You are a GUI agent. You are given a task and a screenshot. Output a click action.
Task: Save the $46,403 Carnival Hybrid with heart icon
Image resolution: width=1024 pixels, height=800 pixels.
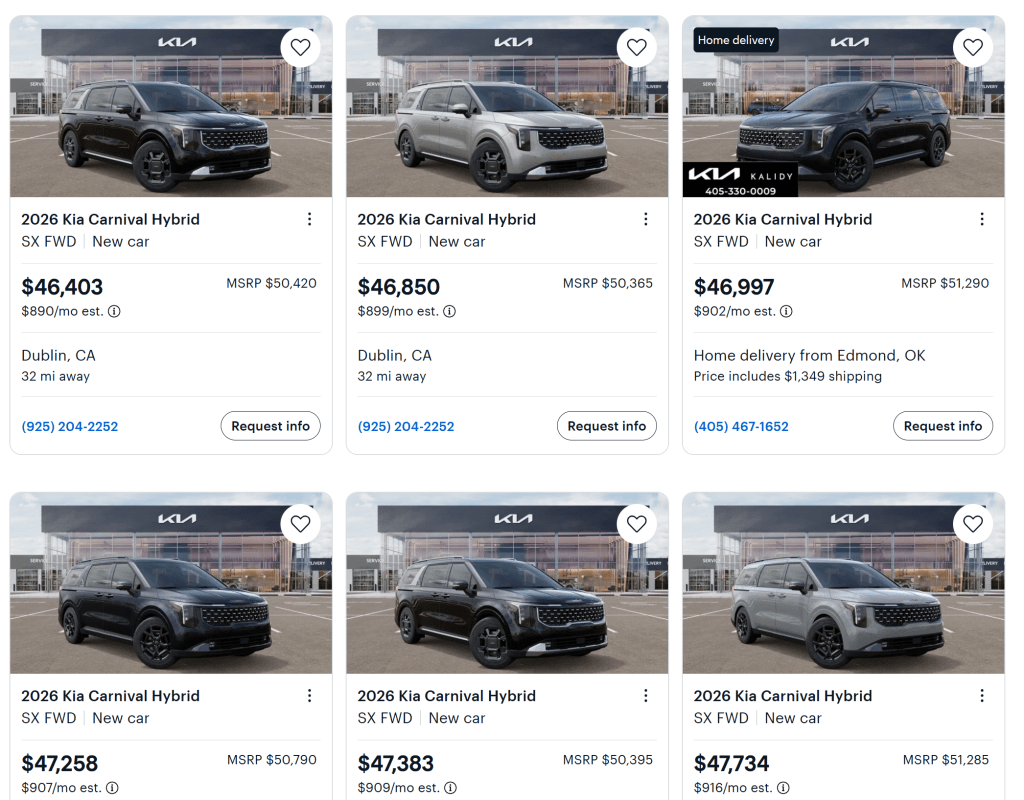click(300, 47)
